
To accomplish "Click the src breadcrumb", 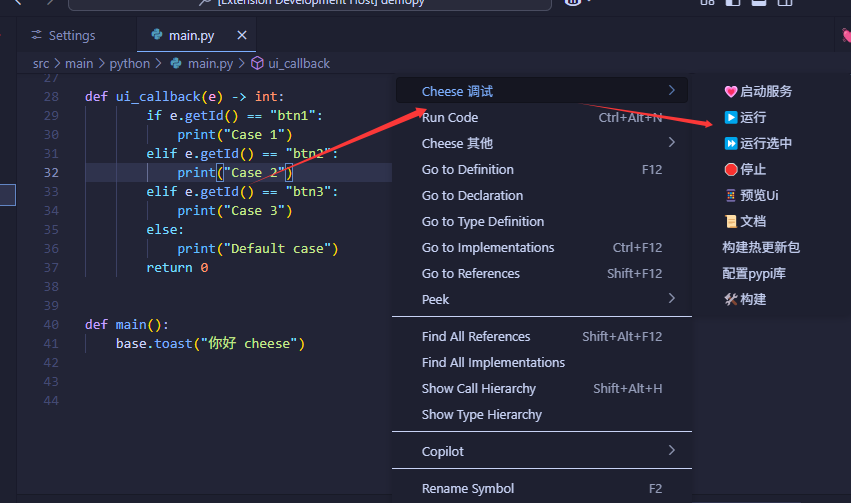I will [x=41, y=64].
